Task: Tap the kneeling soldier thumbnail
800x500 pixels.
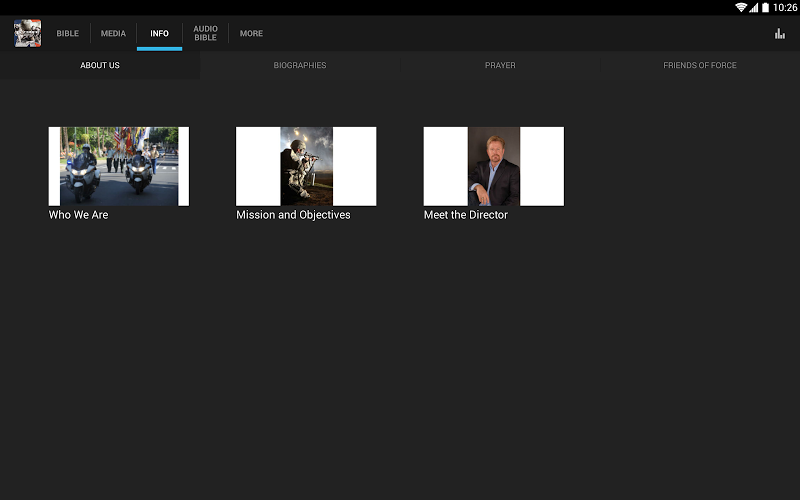Action: tap(306, 166)
